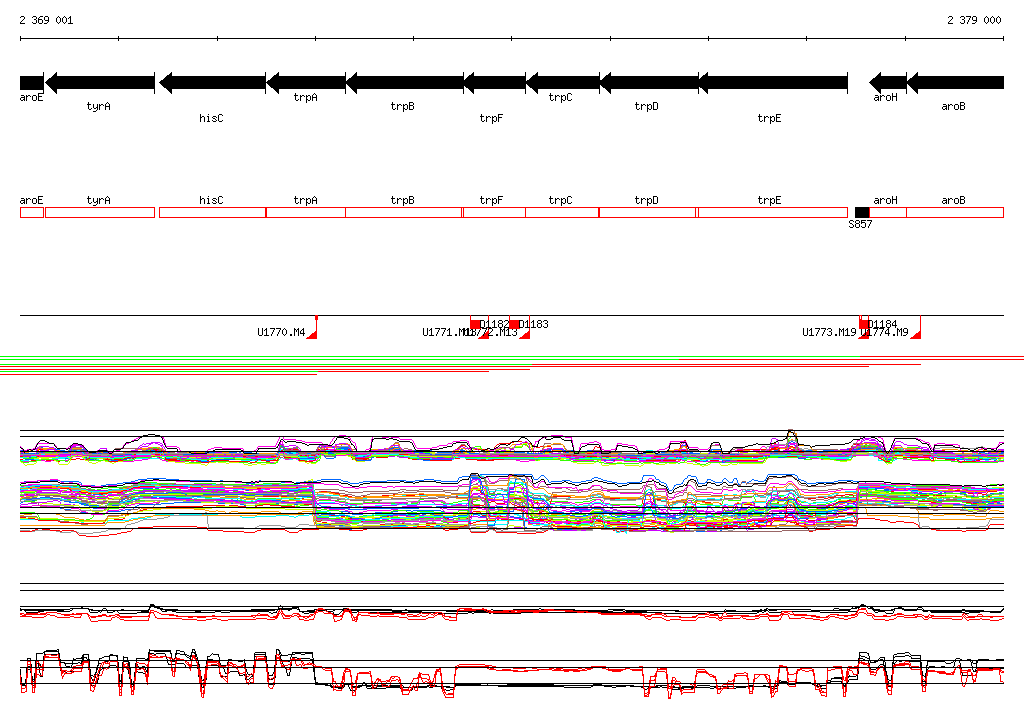Click the tyrA outlined annotation box

(100, 212)
